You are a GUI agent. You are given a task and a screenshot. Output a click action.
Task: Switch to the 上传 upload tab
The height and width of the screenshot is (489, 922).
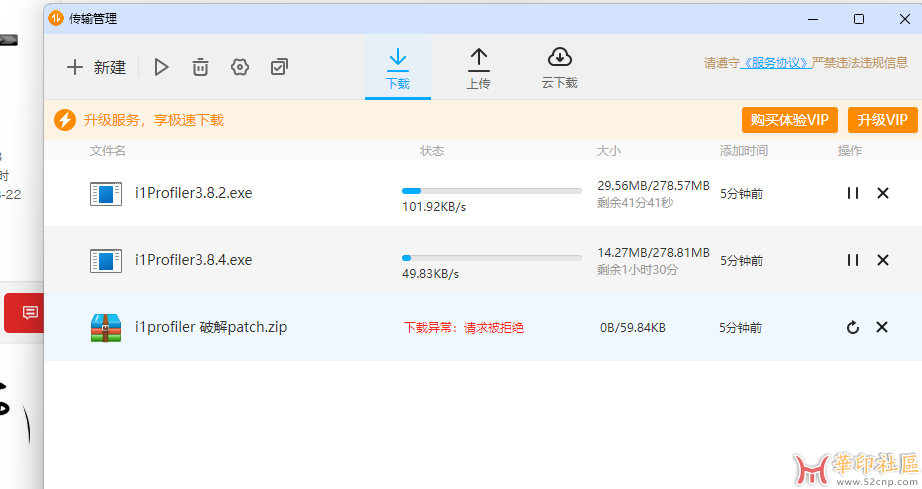tap(479, 69)
